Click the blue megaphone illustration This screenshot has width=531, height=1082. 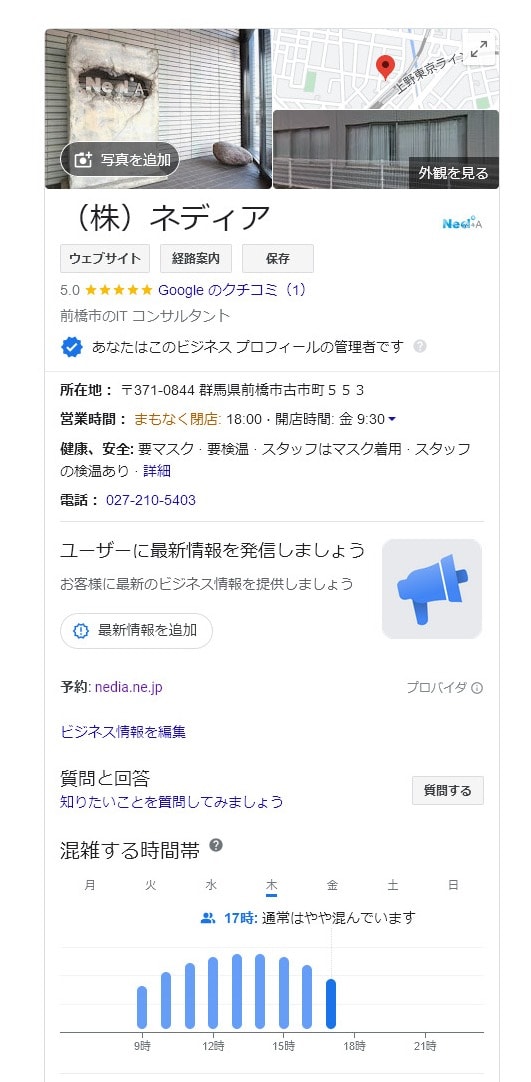pos(432,589)
